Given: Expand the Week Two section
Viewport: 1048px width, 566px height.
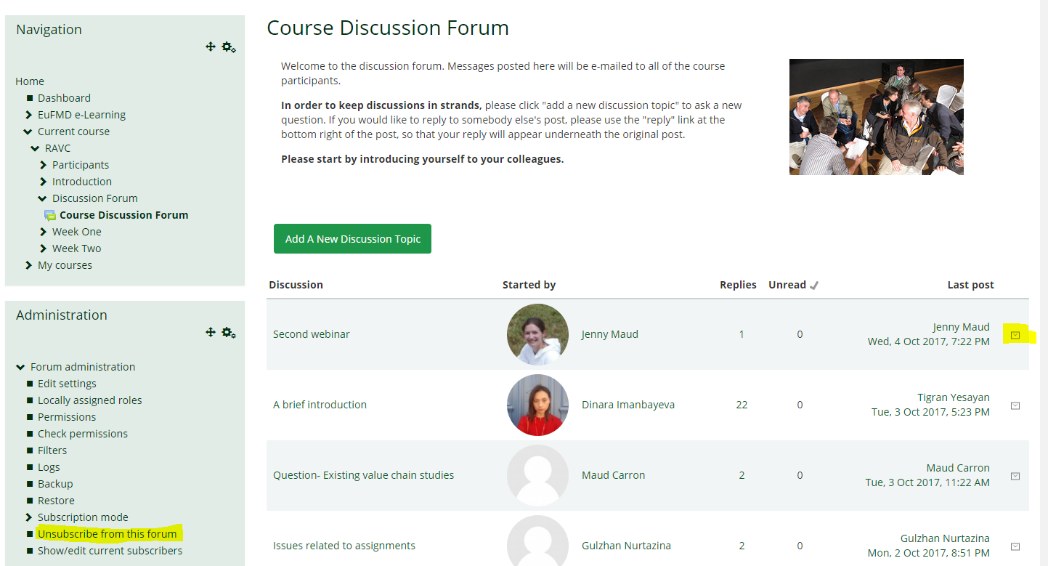Looking at the screenshot, I should 43,249.
